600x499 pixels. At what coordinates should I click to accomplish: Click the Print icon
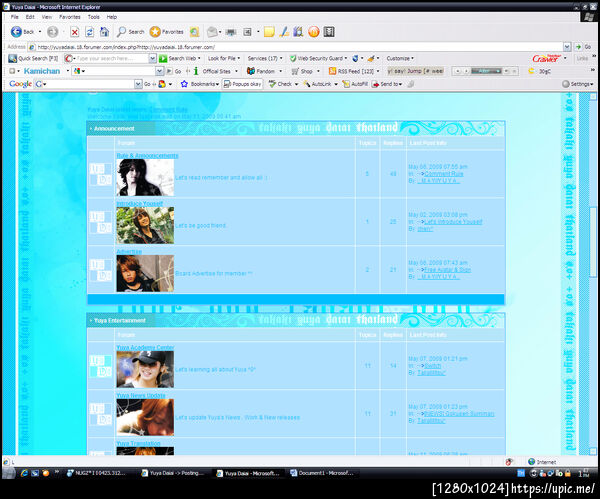click(x=231, y=32)
